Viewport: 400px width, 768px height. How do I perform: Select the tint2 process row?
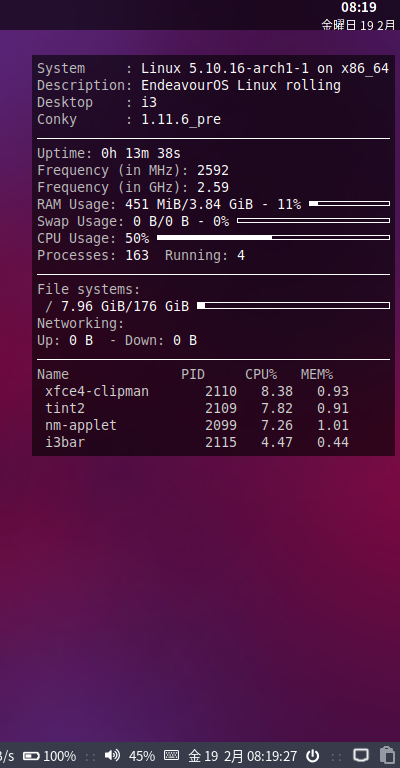click(197, 408)
